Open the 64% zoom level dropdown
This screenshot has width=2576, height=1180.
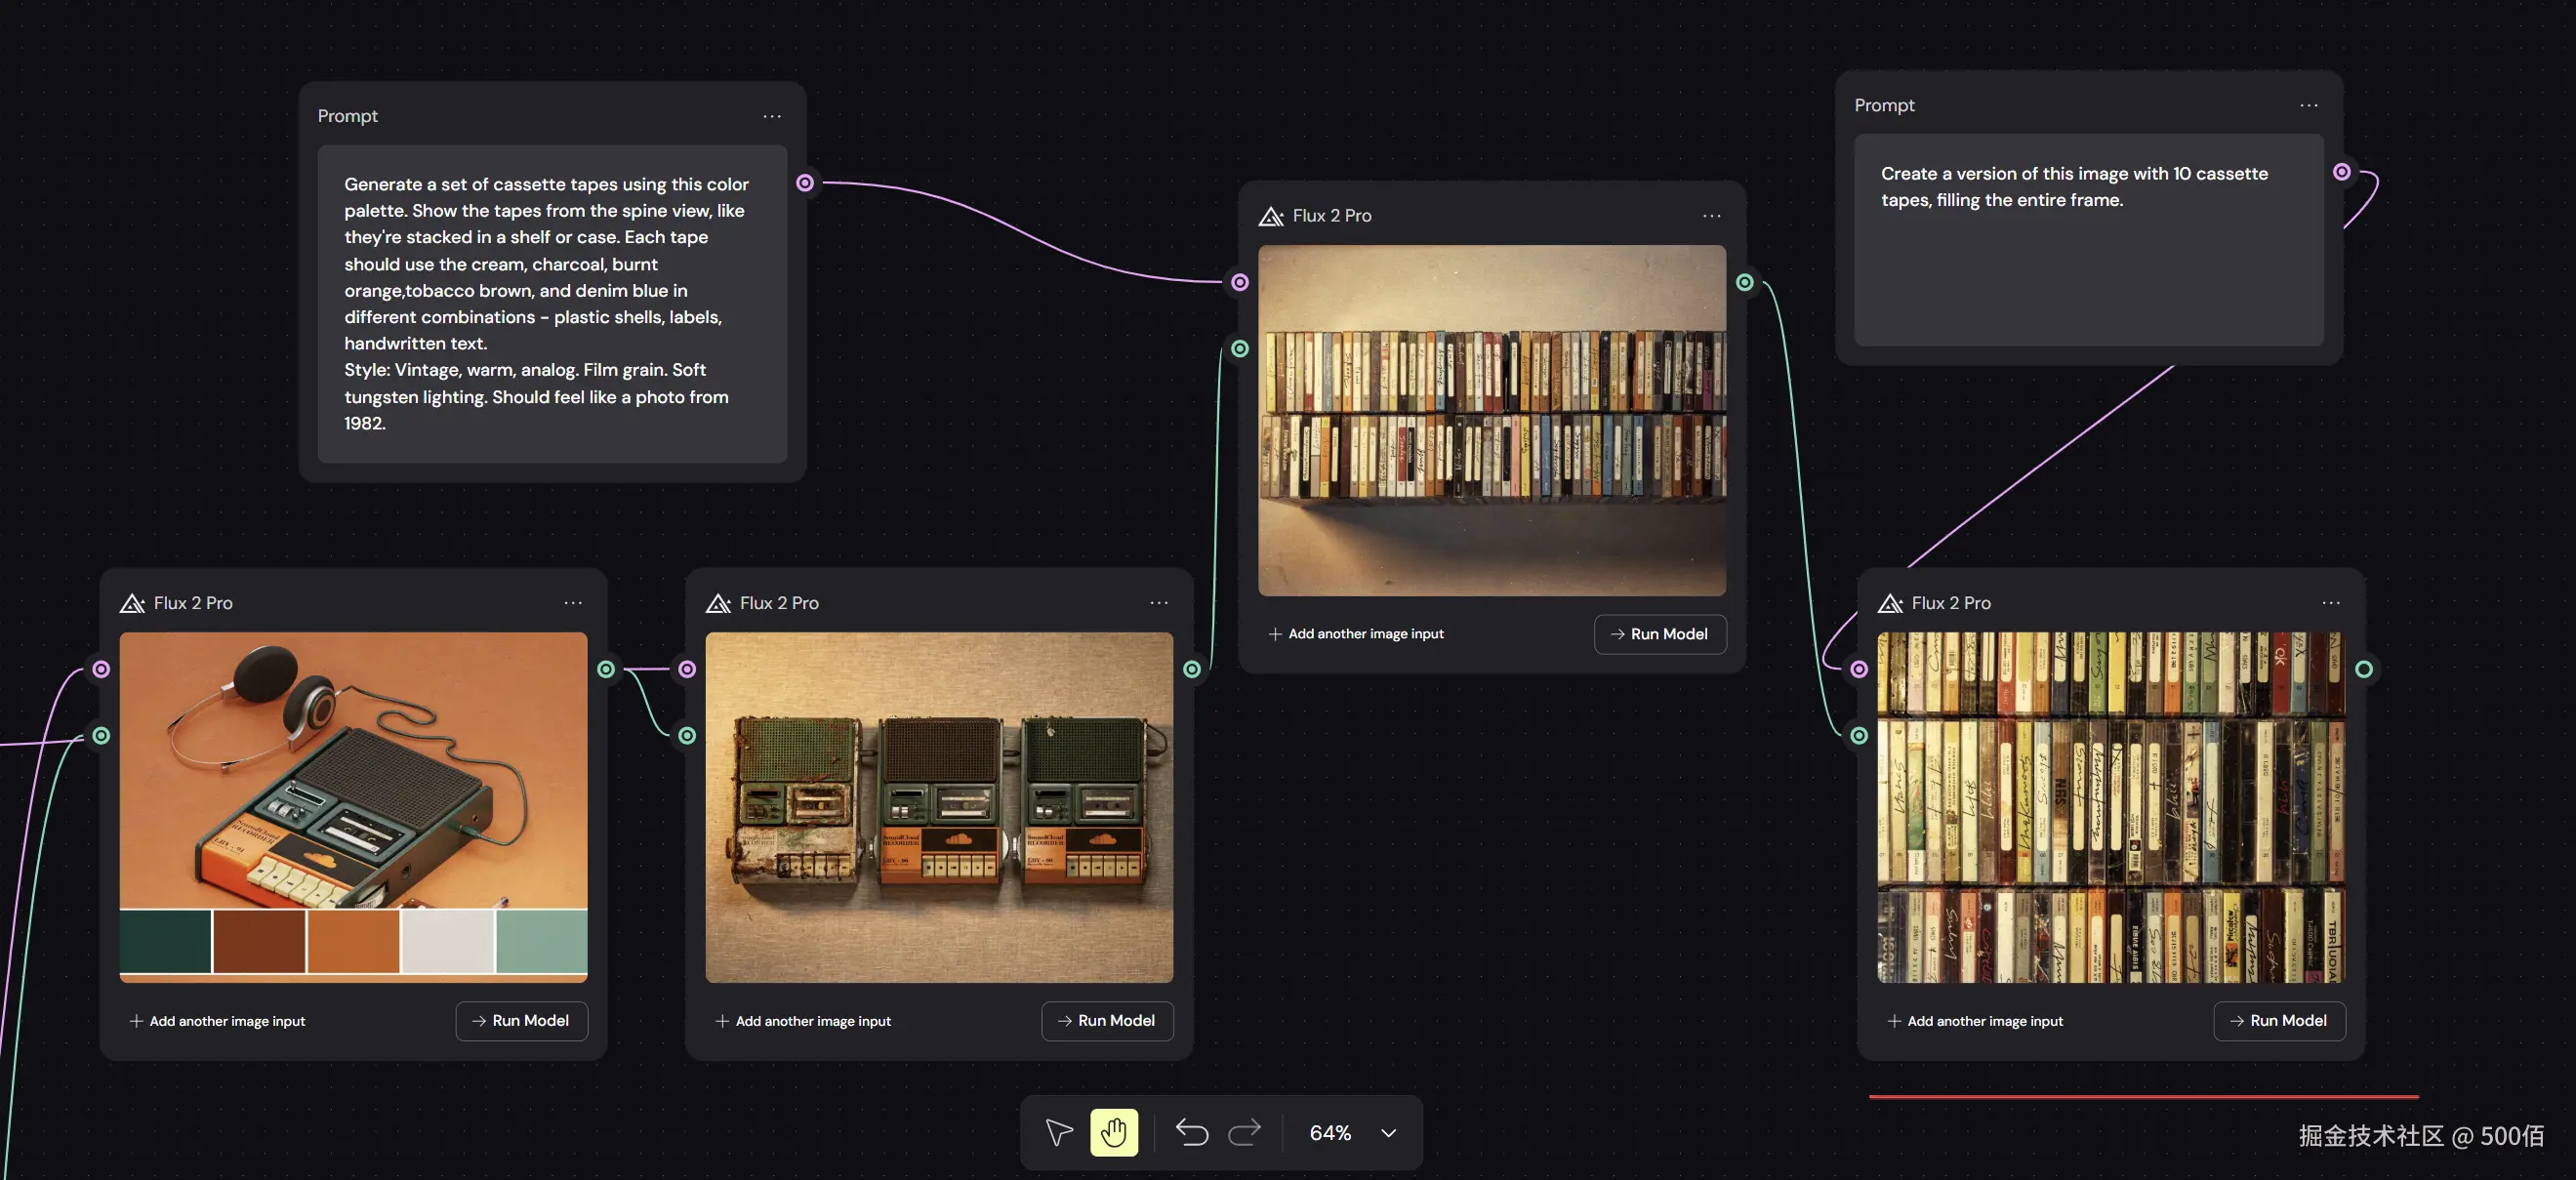[1330, 1132]
